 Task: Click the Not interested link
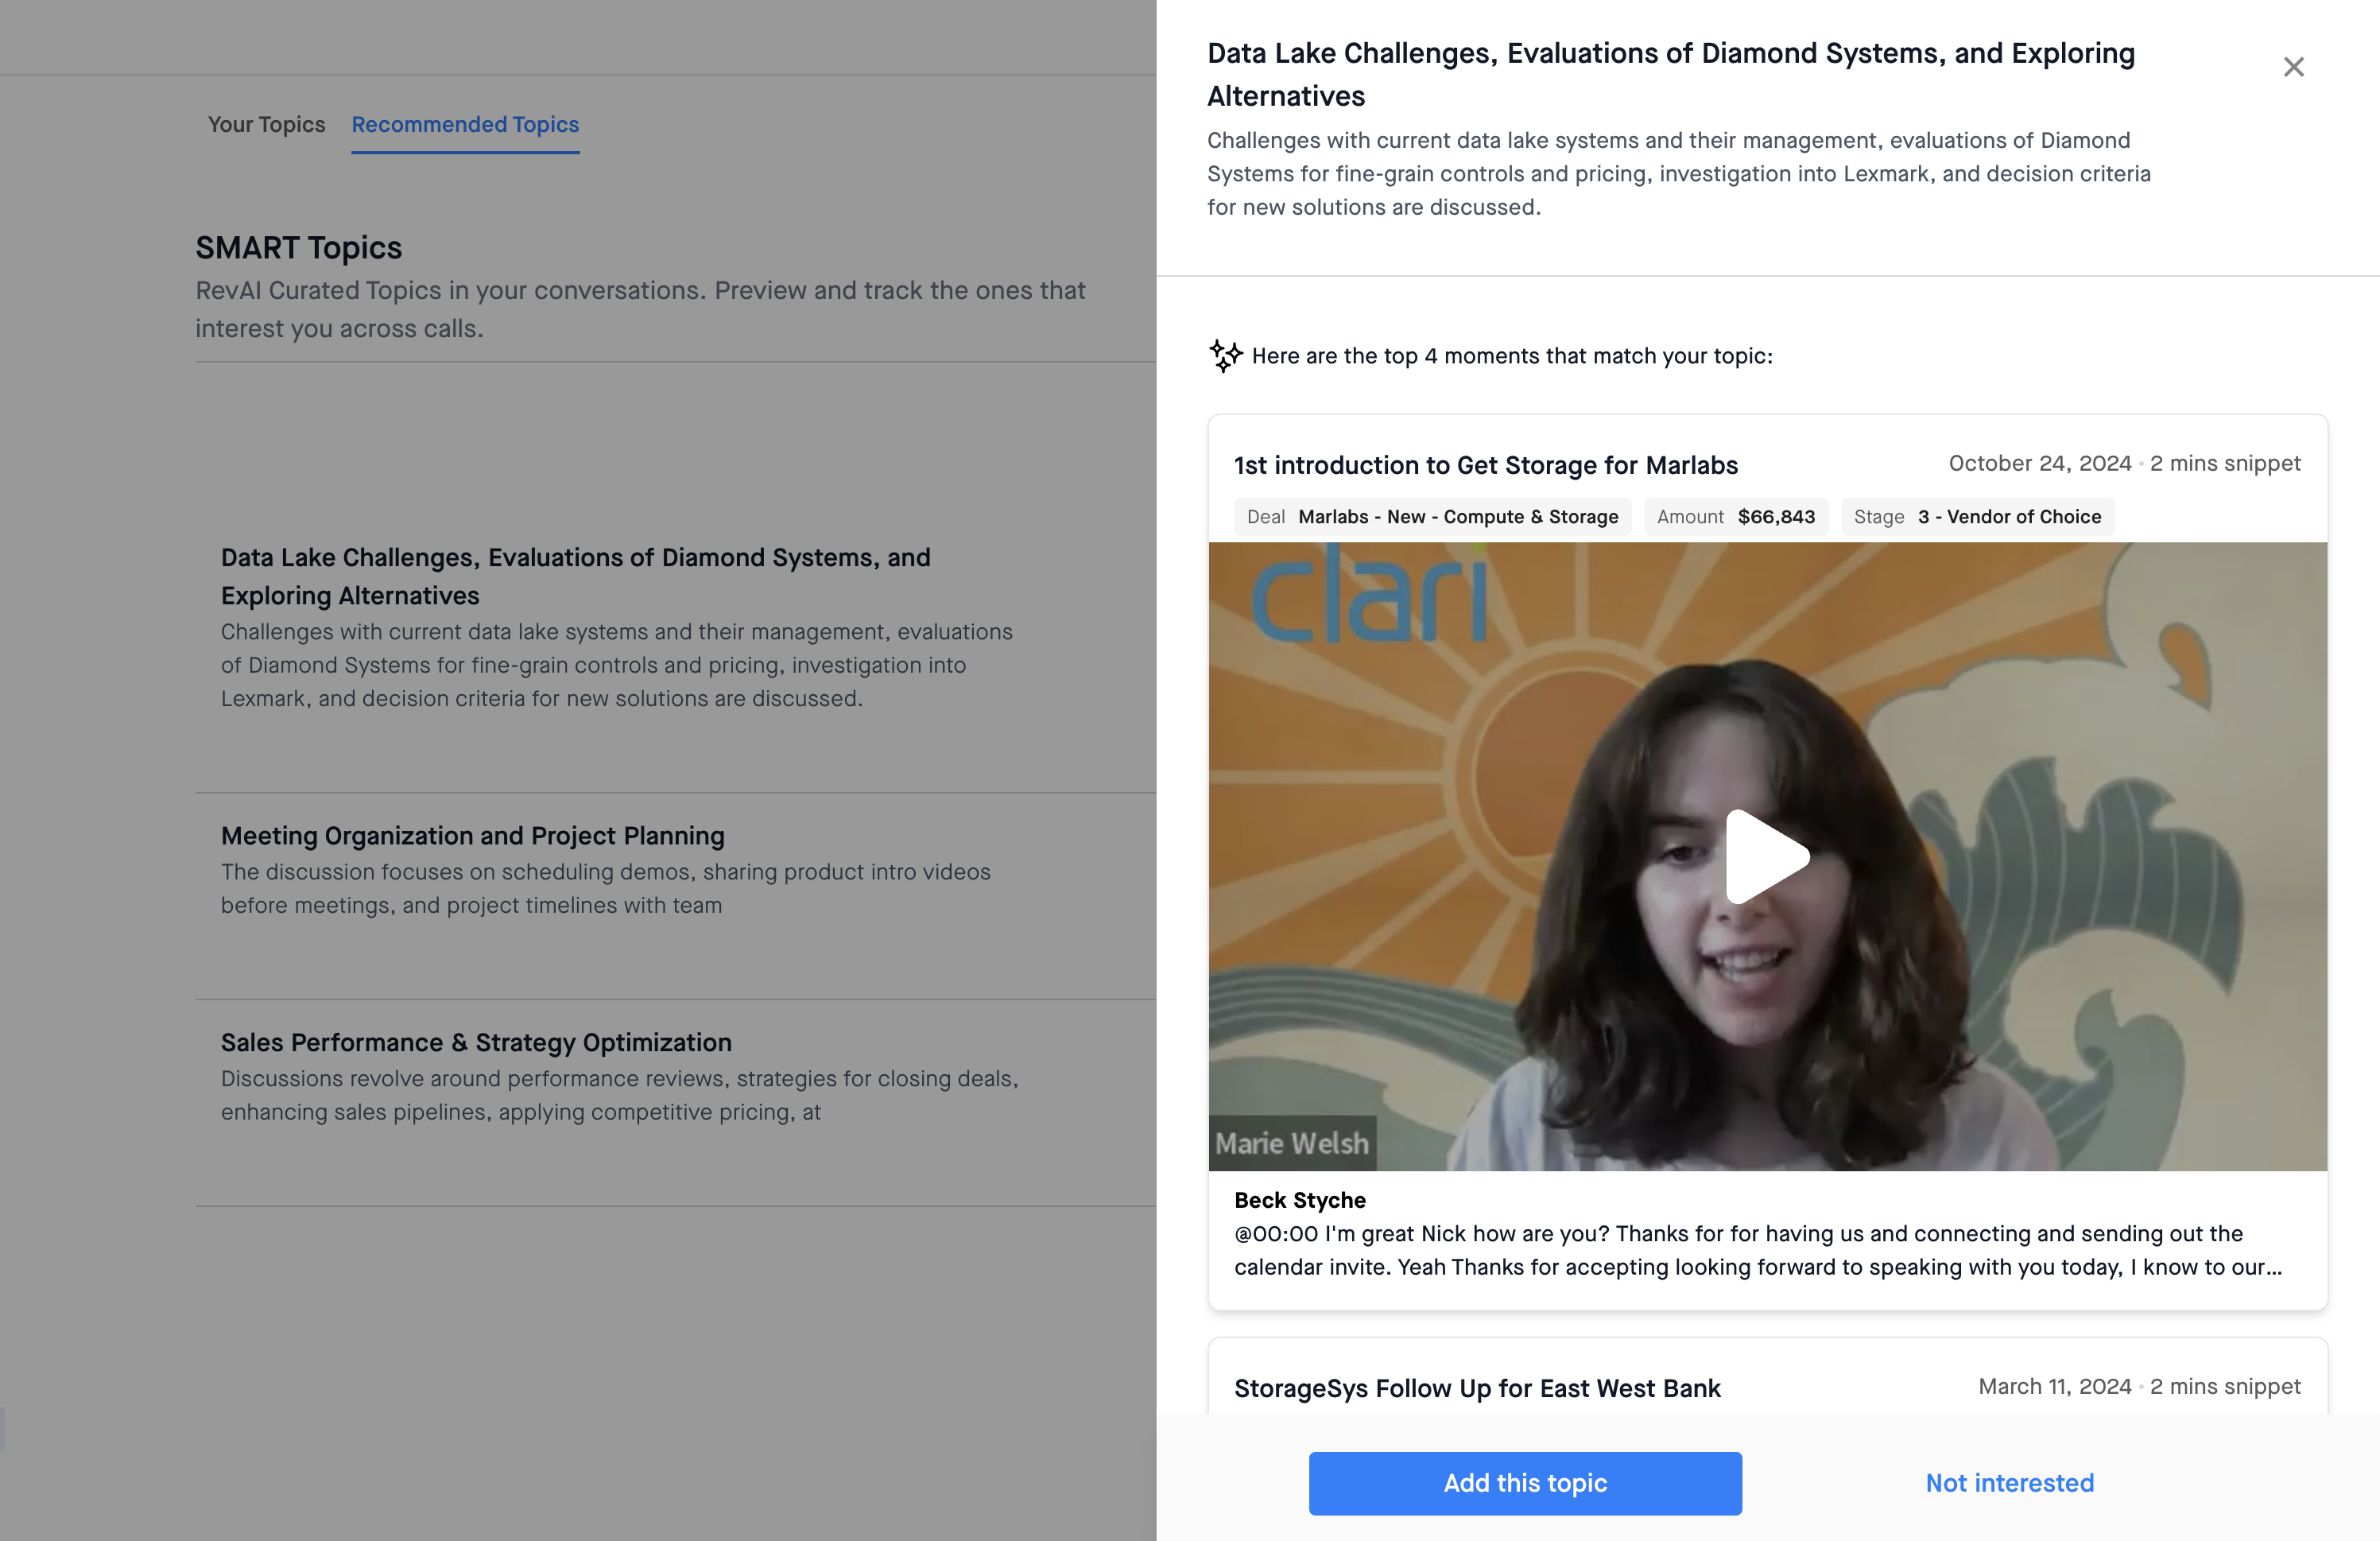point(2009,1482)
